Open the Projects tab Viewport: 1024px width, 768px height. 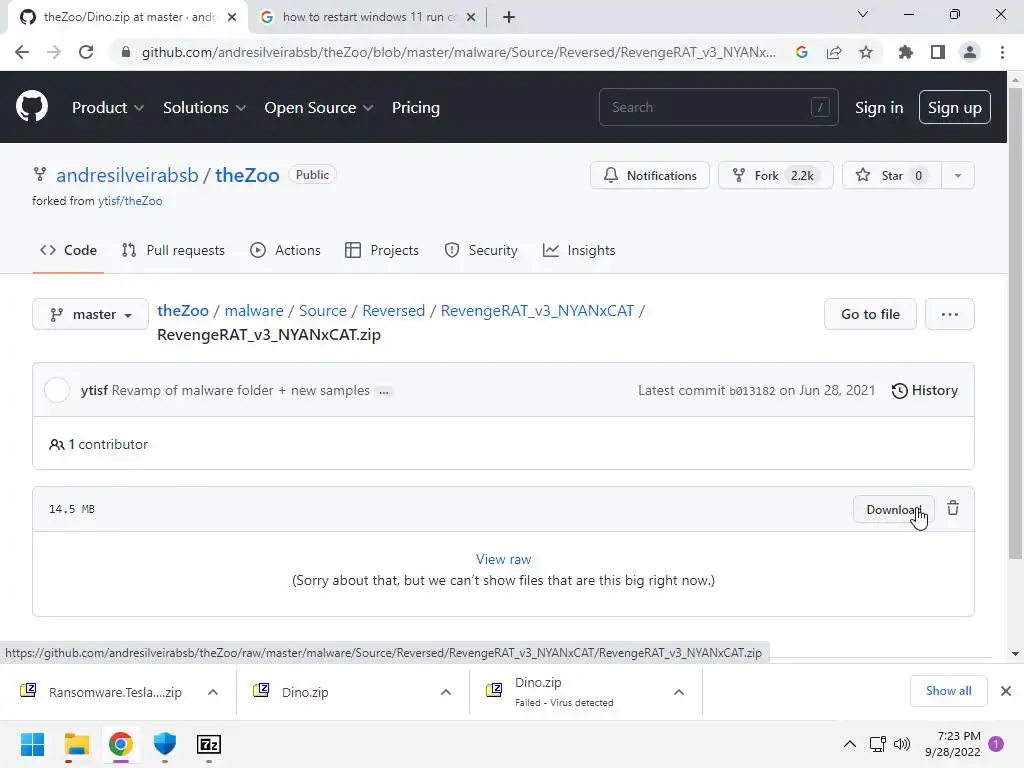[x=382, y=250]
